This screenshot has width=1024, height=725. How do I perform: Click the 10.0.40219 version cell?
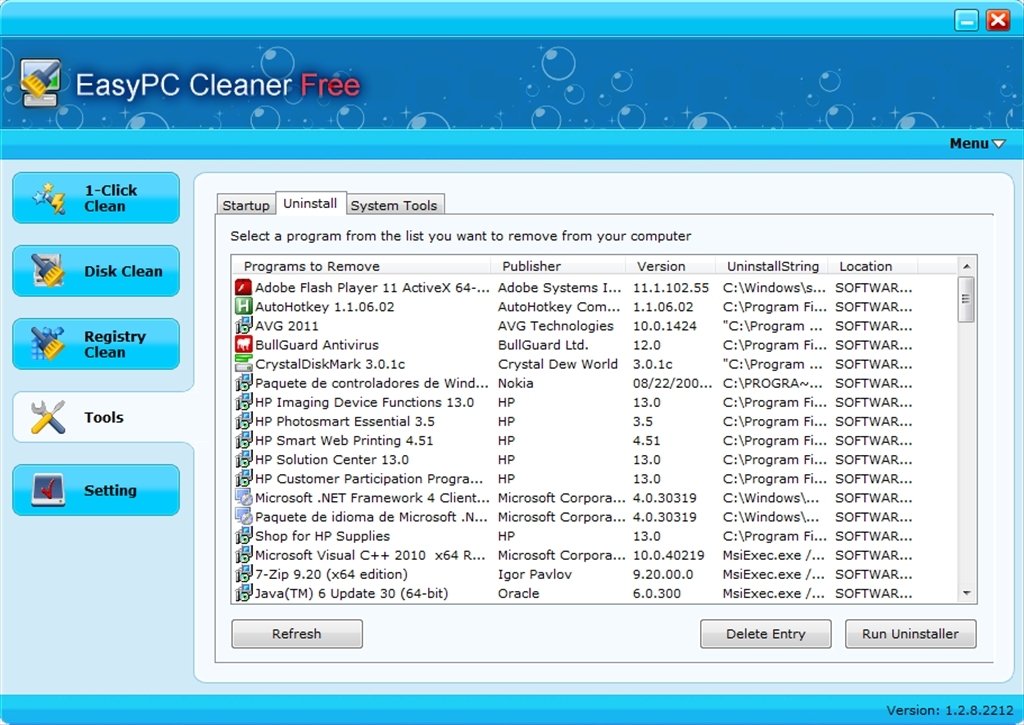[x=669, y=555]
